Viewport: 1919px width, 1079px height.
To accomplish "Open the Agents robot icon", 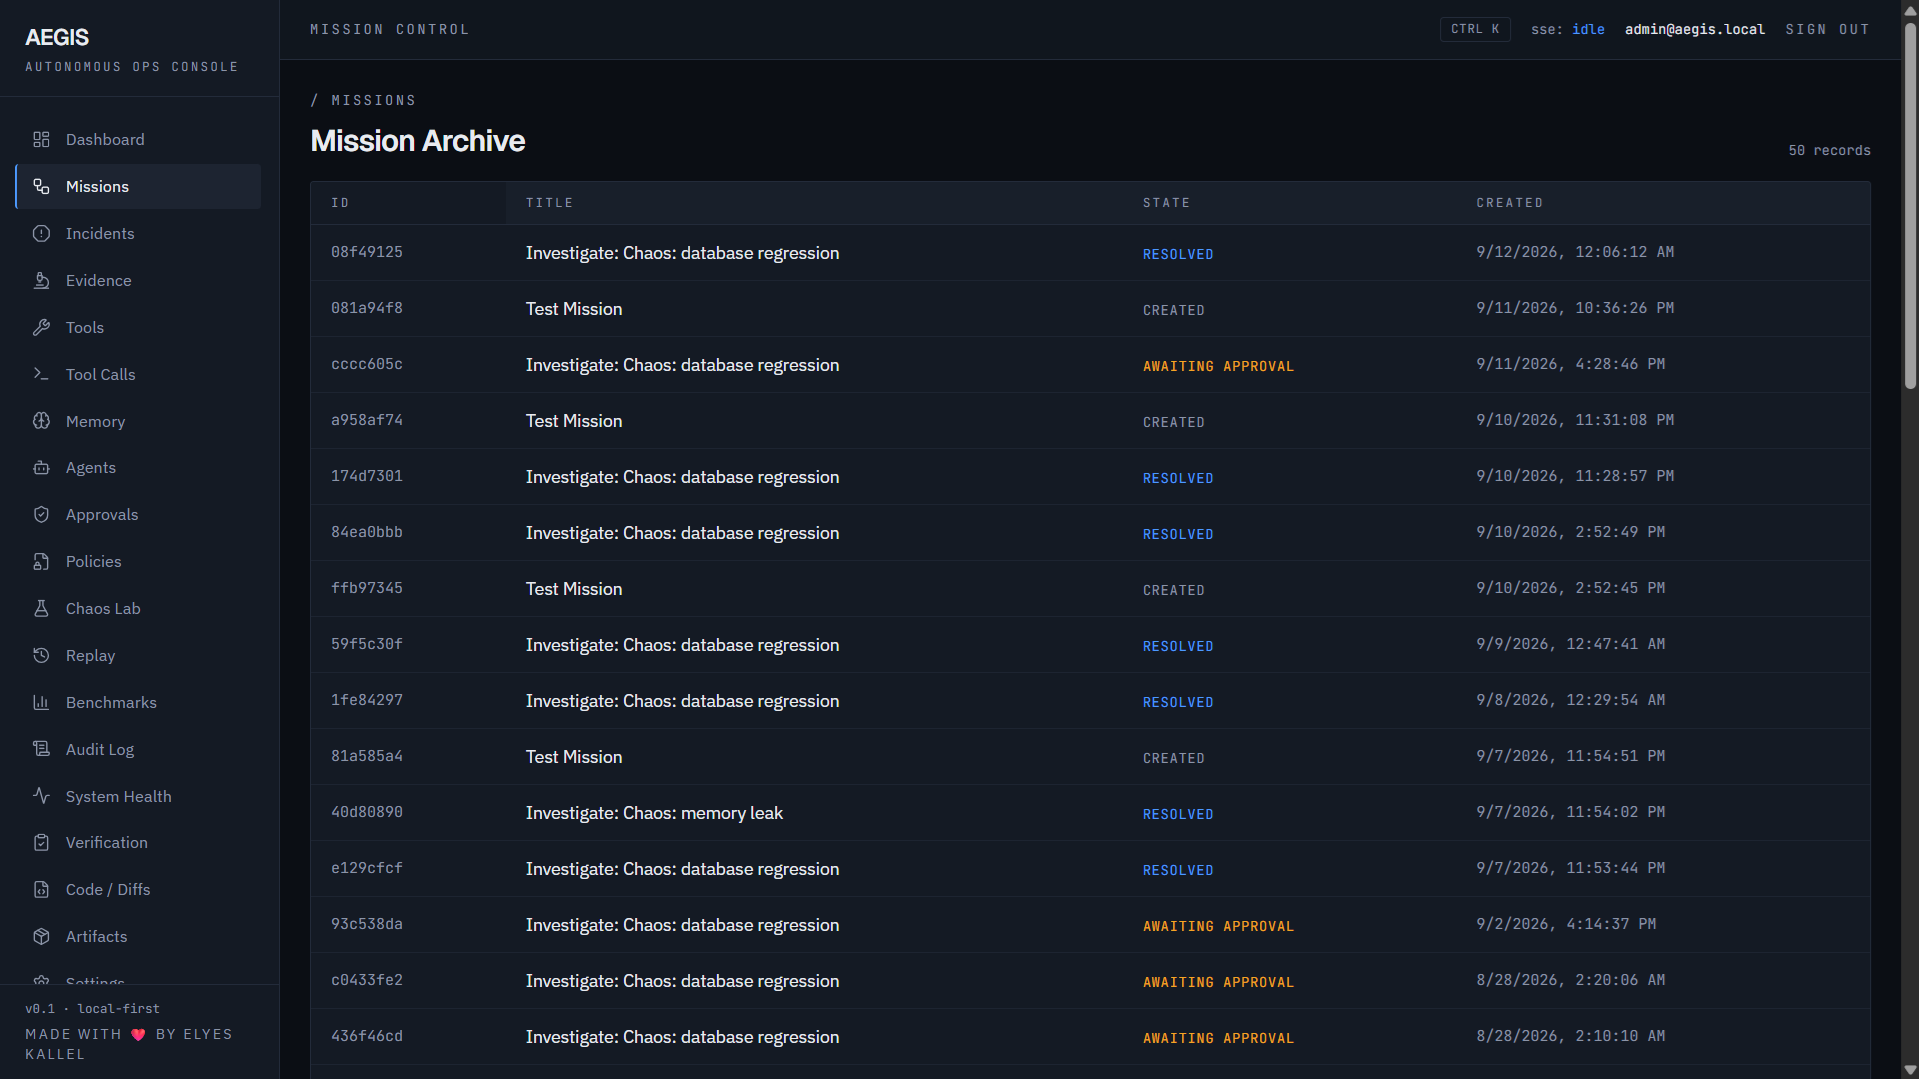I will (x=41, y=468).
